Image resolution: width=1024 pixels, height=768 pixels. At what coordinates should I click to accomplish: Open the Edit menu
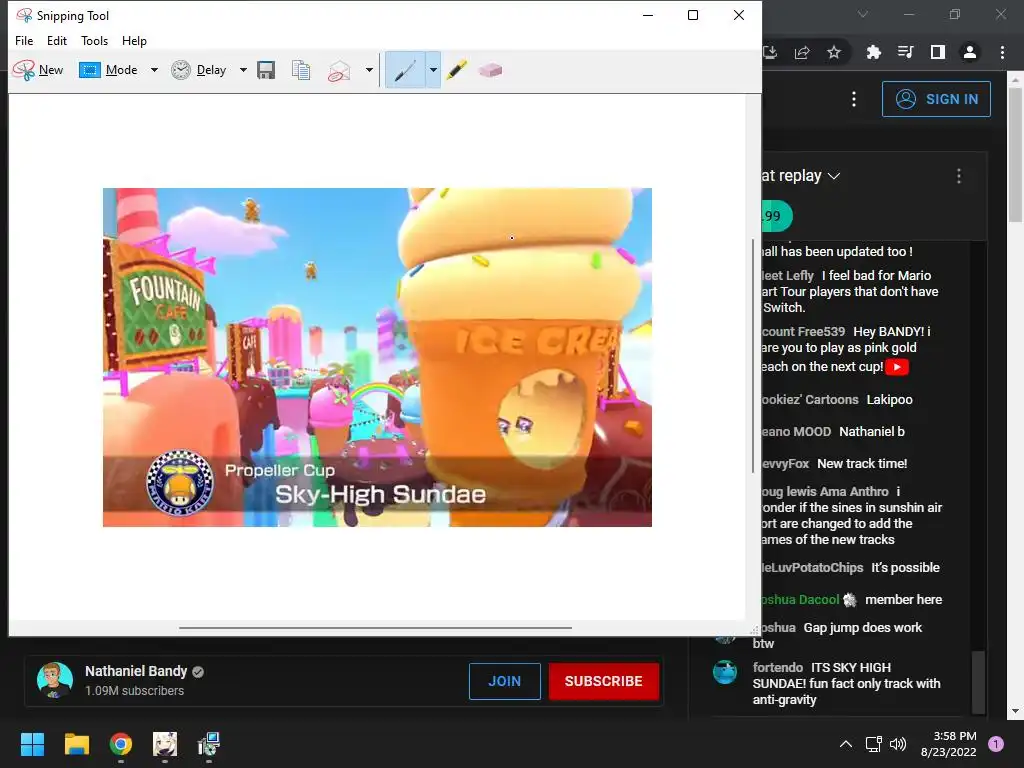(x=57, y=40)
